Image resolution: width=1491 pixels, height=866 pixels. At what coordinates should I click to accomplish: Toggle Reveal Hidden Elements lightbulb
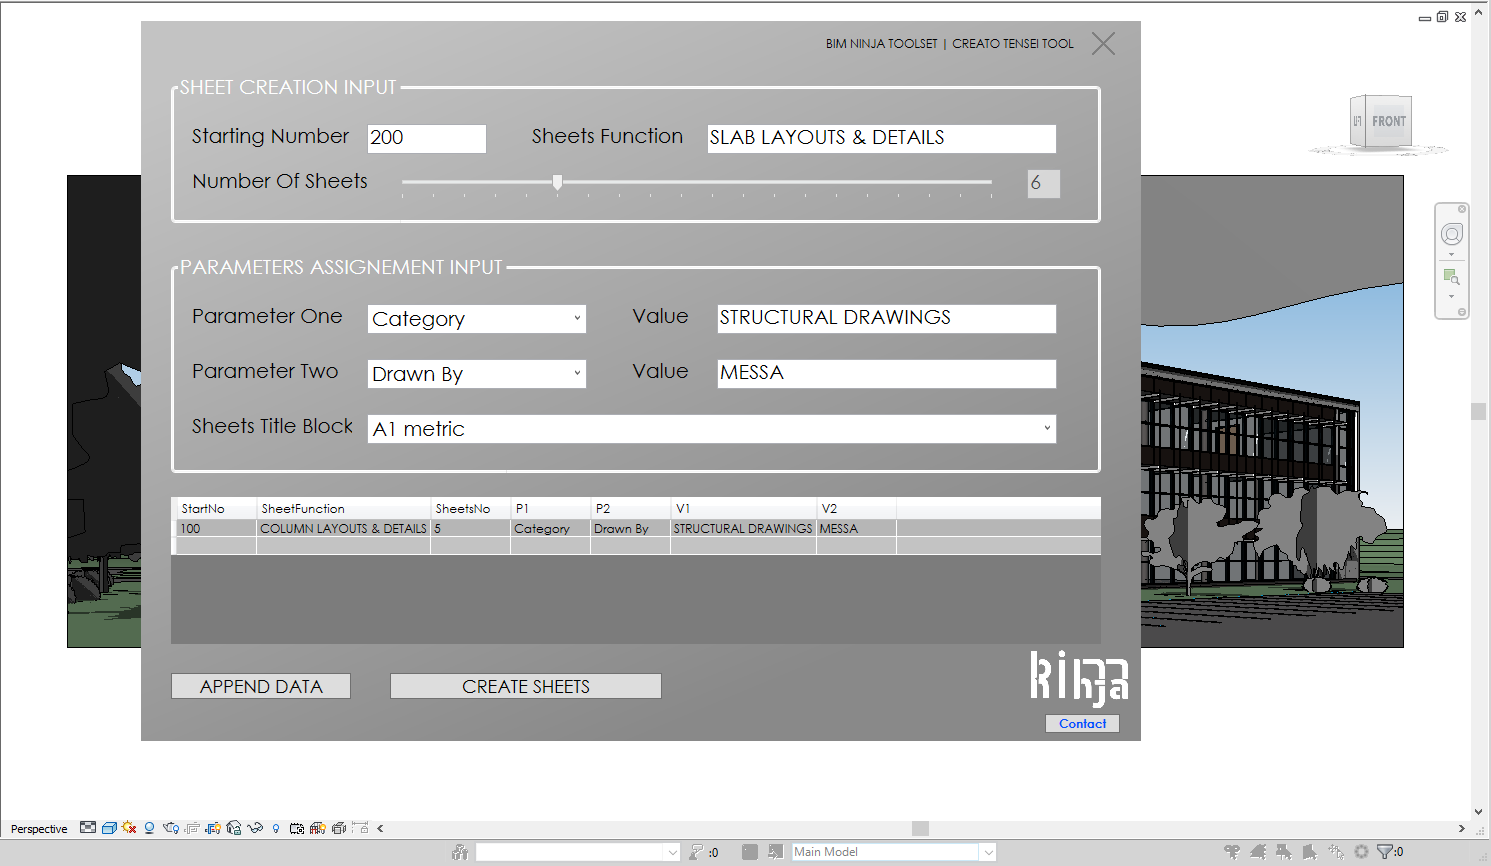[276, 828]
